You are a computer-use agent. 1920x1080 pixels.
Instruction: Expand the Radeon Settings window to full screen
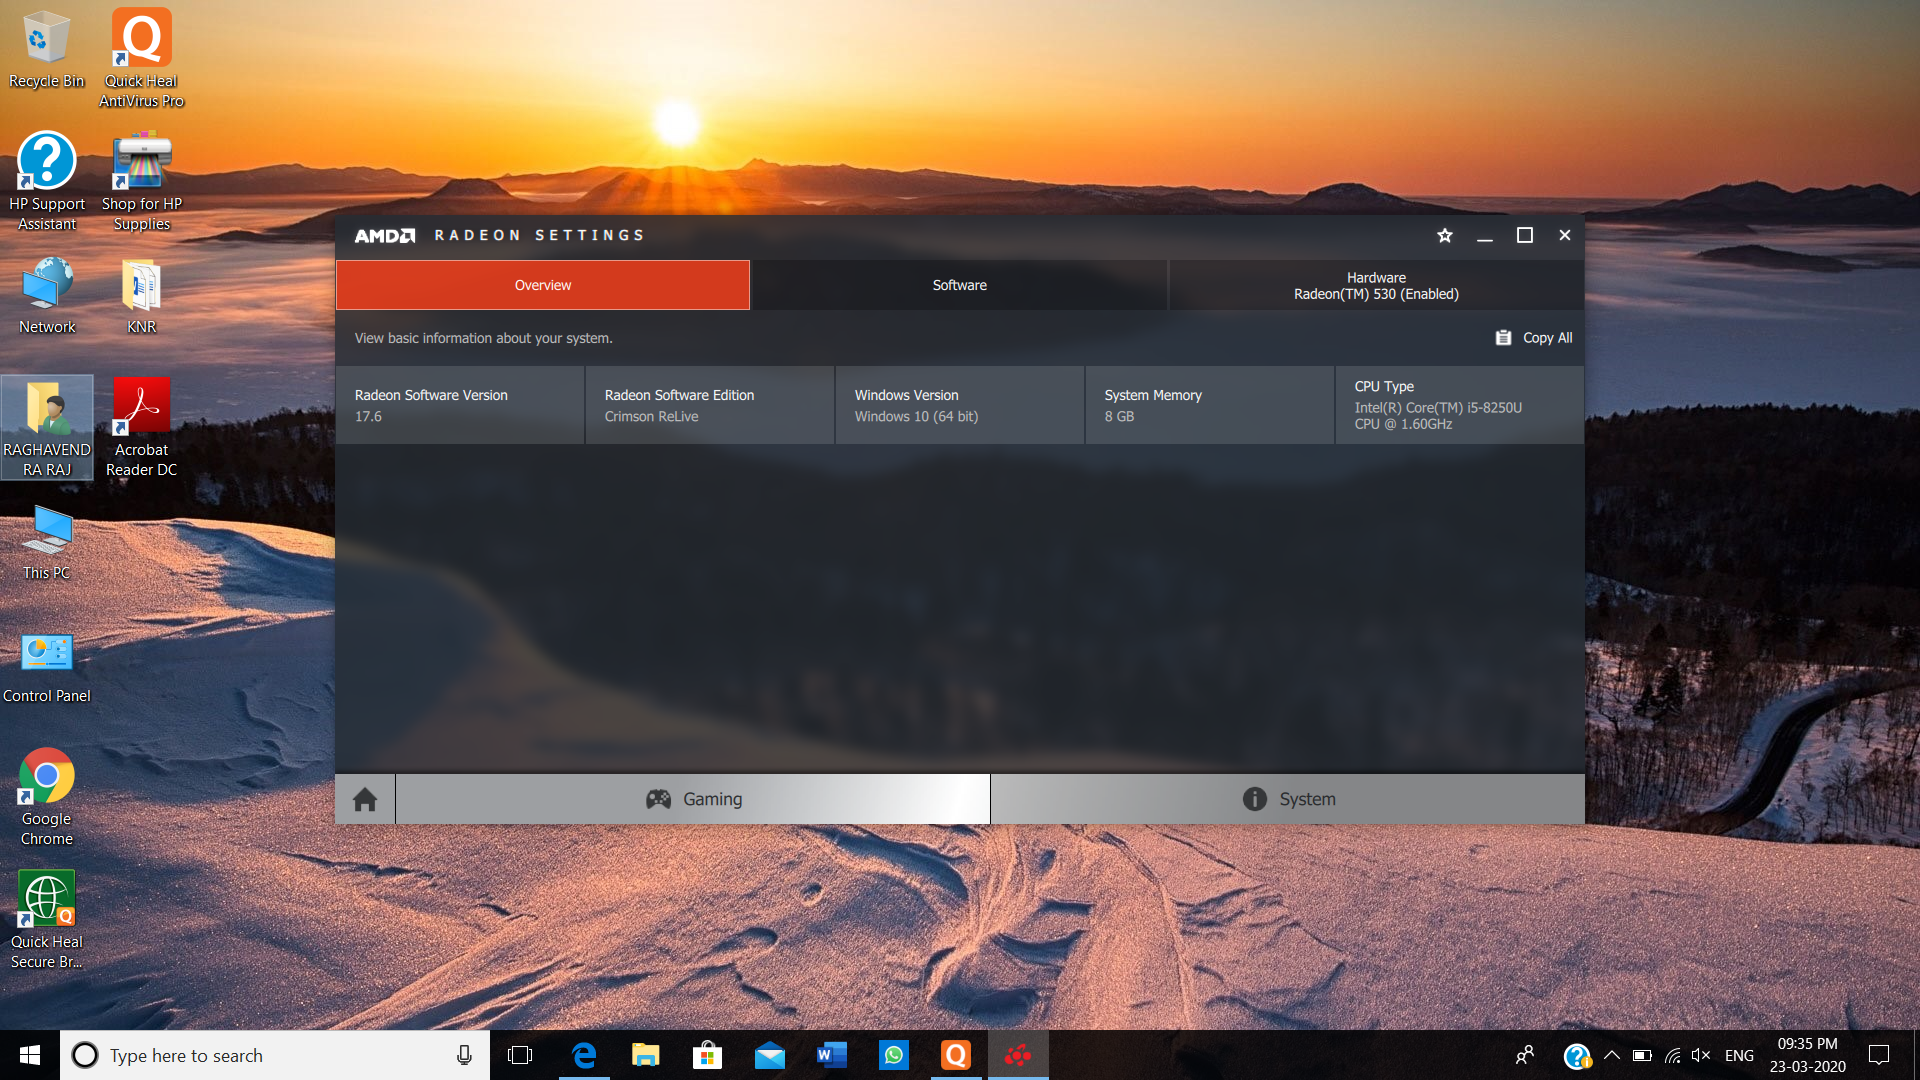click(1522, 235)
